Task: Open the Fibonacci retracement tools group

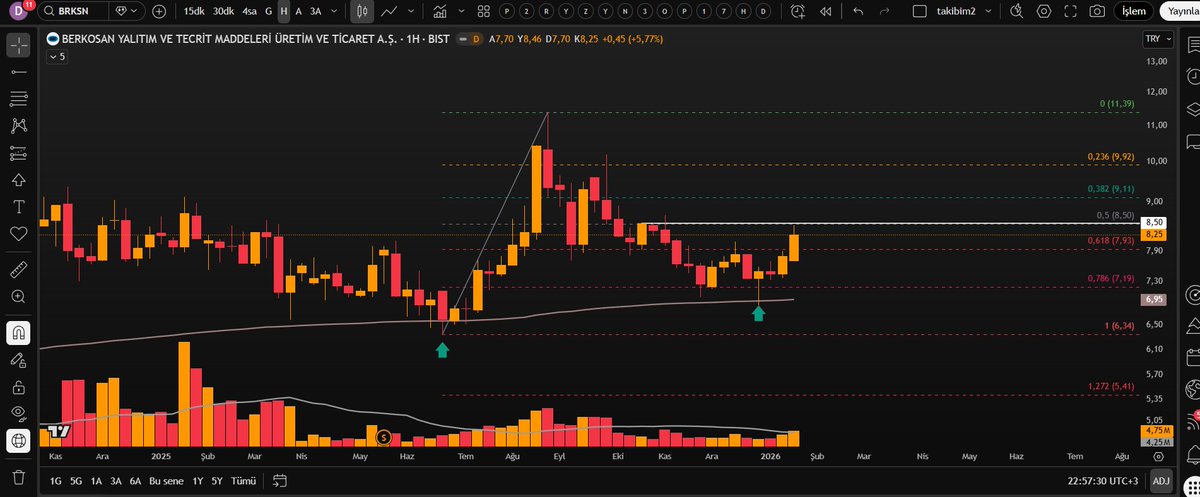Action: tap(18, 98)
